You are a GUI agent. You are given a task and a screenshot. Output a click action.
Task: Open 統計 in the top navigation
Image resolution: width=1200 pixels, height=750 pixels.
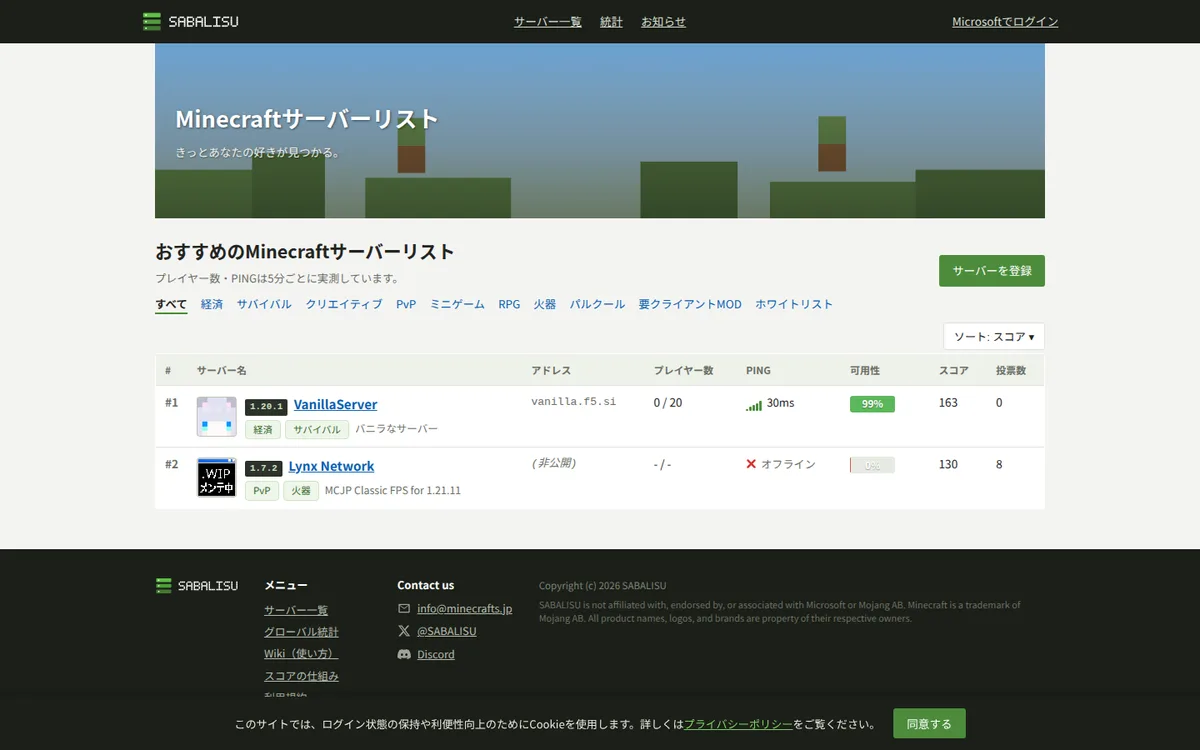click(x=611, y=21)
